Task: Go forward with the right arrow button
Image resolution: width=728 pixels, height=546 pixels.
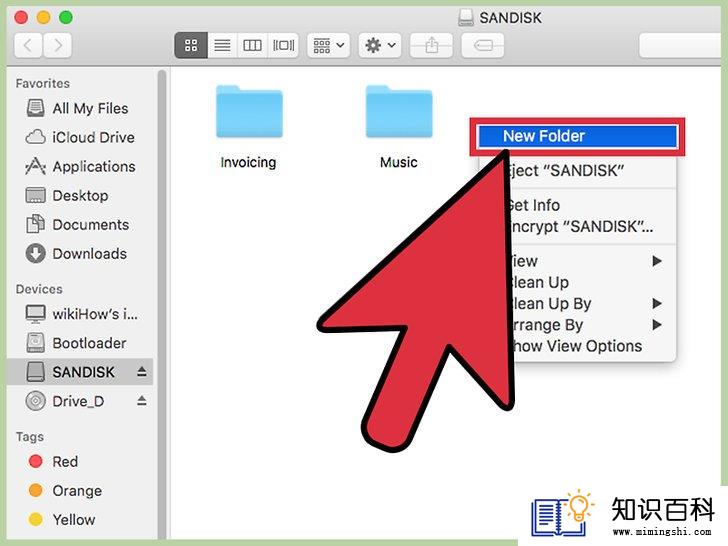Action: [58, 45]
